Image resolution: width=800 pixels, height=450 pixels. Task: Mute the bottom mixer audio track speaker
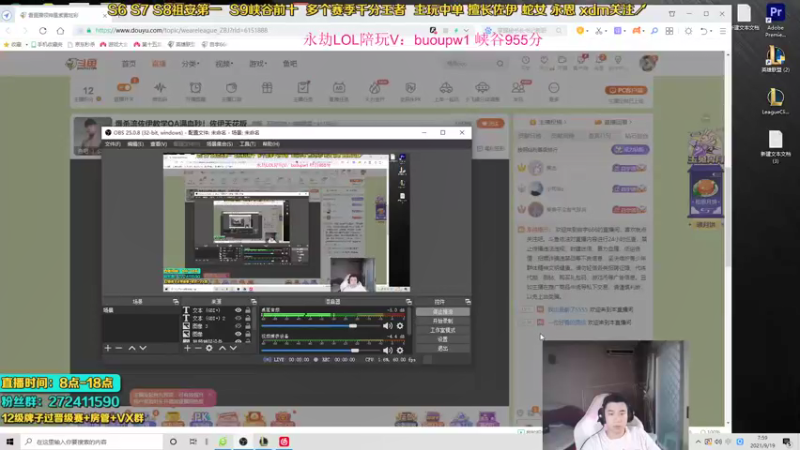pyautogui.click(x=388, y=351)
